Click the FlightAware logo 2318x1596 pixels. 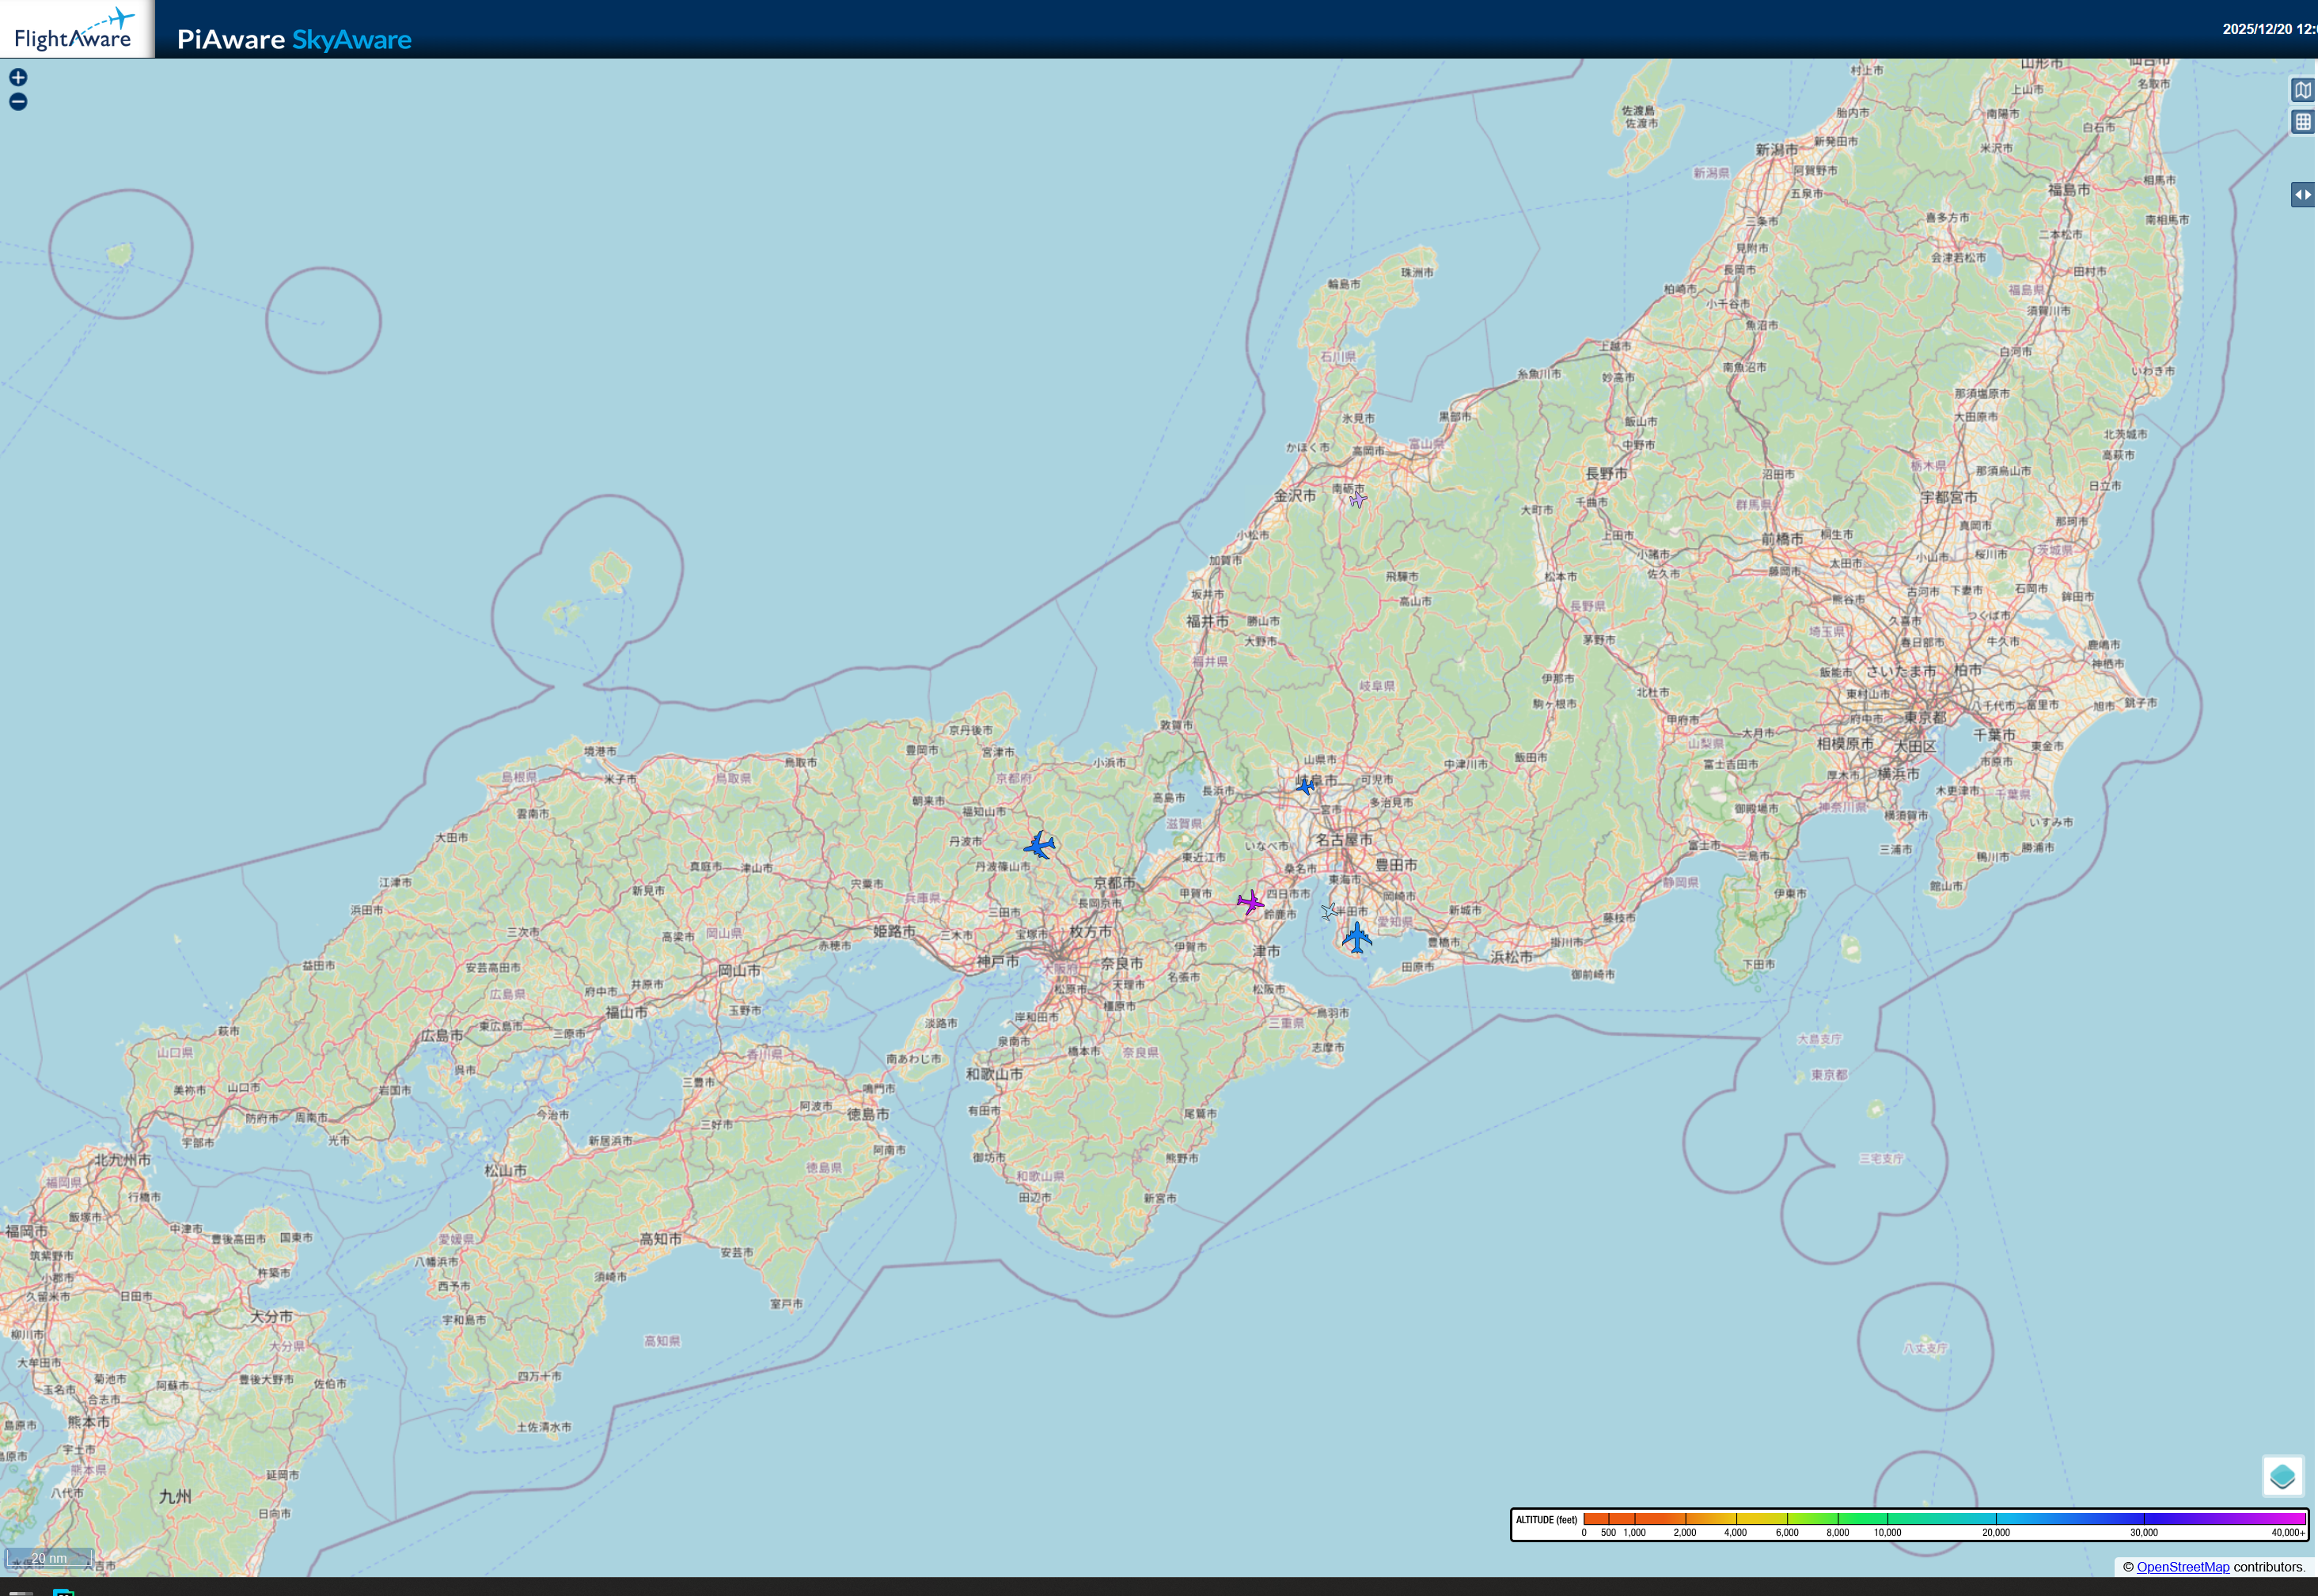click(x=75, y=30)
